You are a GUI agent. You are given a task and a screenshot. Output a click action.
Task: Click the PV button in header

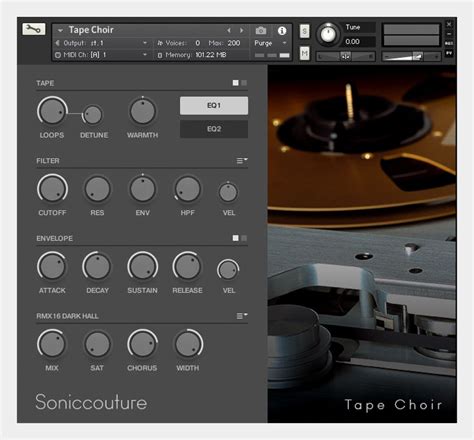tap(449, 53)
